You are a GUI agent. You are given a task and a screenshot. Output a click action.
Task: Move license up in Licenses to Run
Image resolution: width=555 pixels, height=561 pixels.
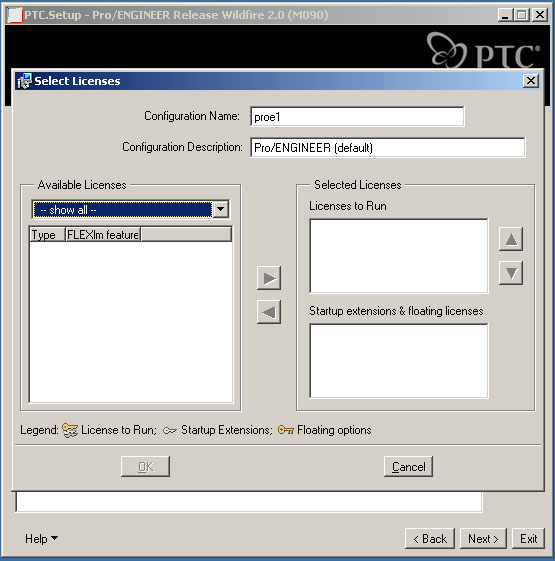[511, 239]
